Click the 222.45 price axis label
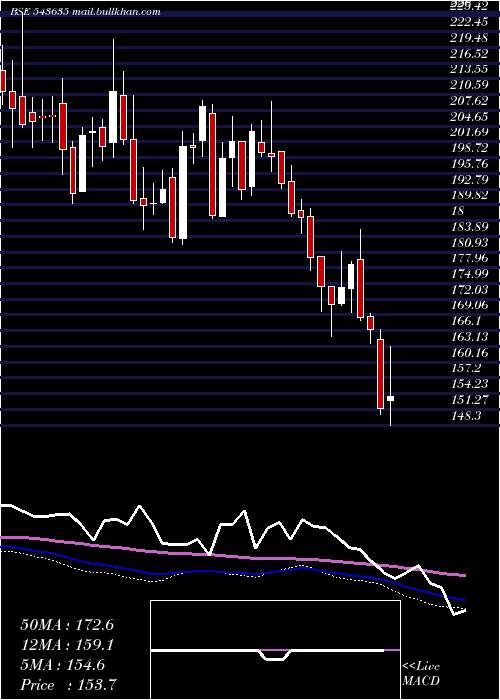500x700 pixels. coord(467,22)
